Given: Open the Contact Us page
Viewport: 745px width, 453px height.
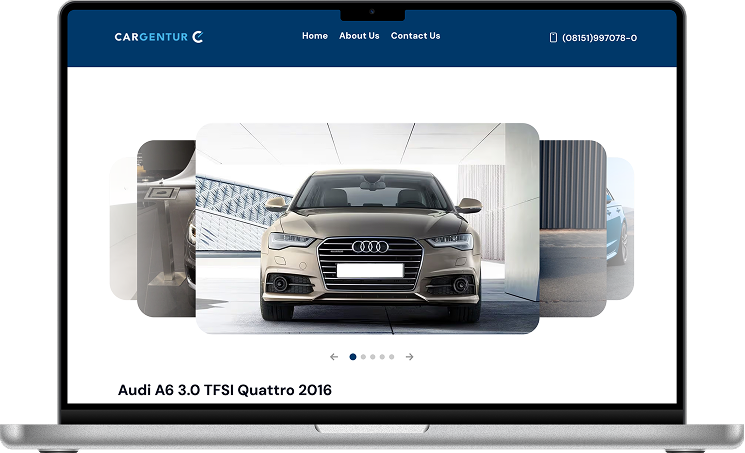Looking at the screenshot, I should point(415,36).
